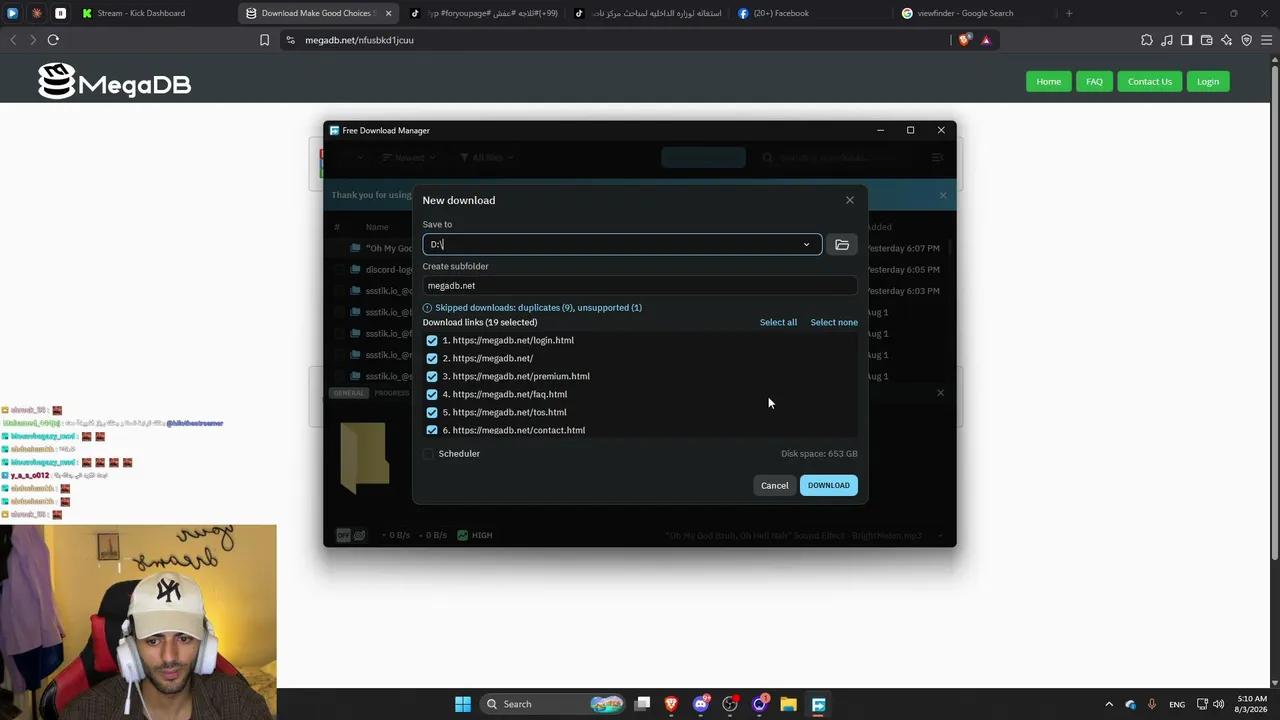This screenshot has height=720, width=1280.
Task: Open the Brave Rewards icon
Action: coord(986,40)
